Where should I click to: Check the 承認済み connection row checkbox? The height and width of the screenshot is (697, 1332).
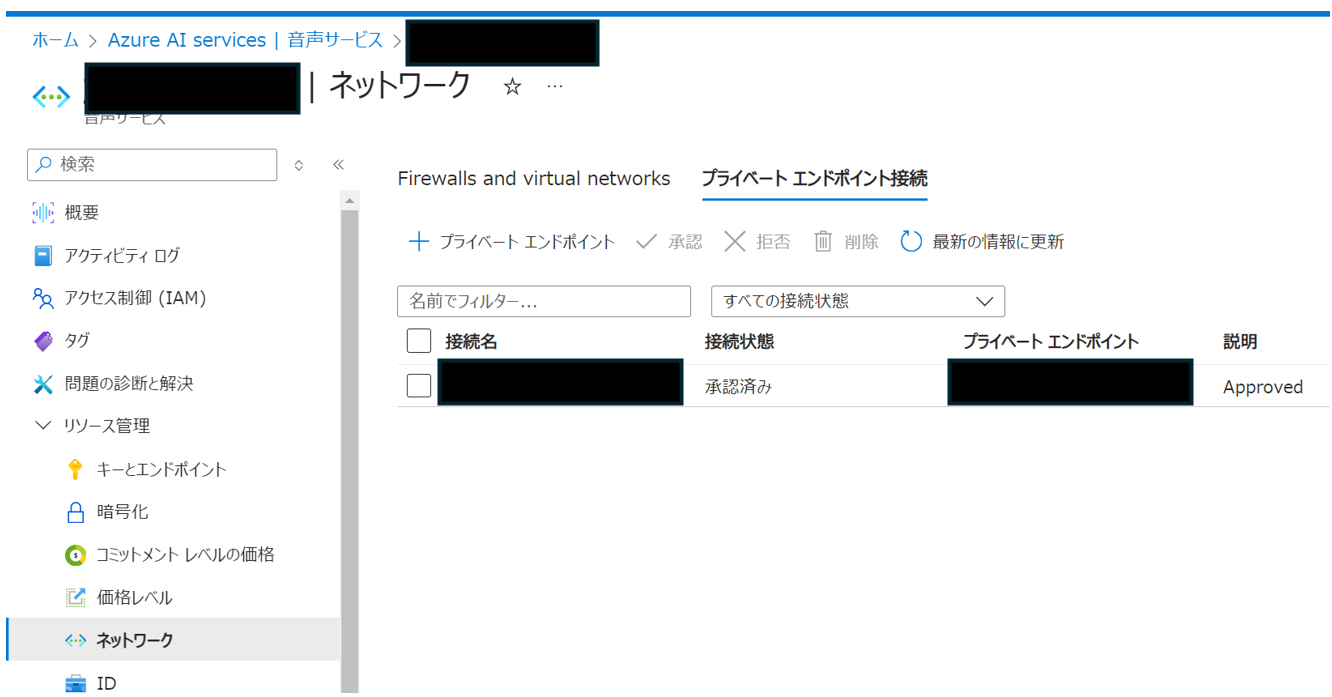pyautogui.click(x=419, y=386)
